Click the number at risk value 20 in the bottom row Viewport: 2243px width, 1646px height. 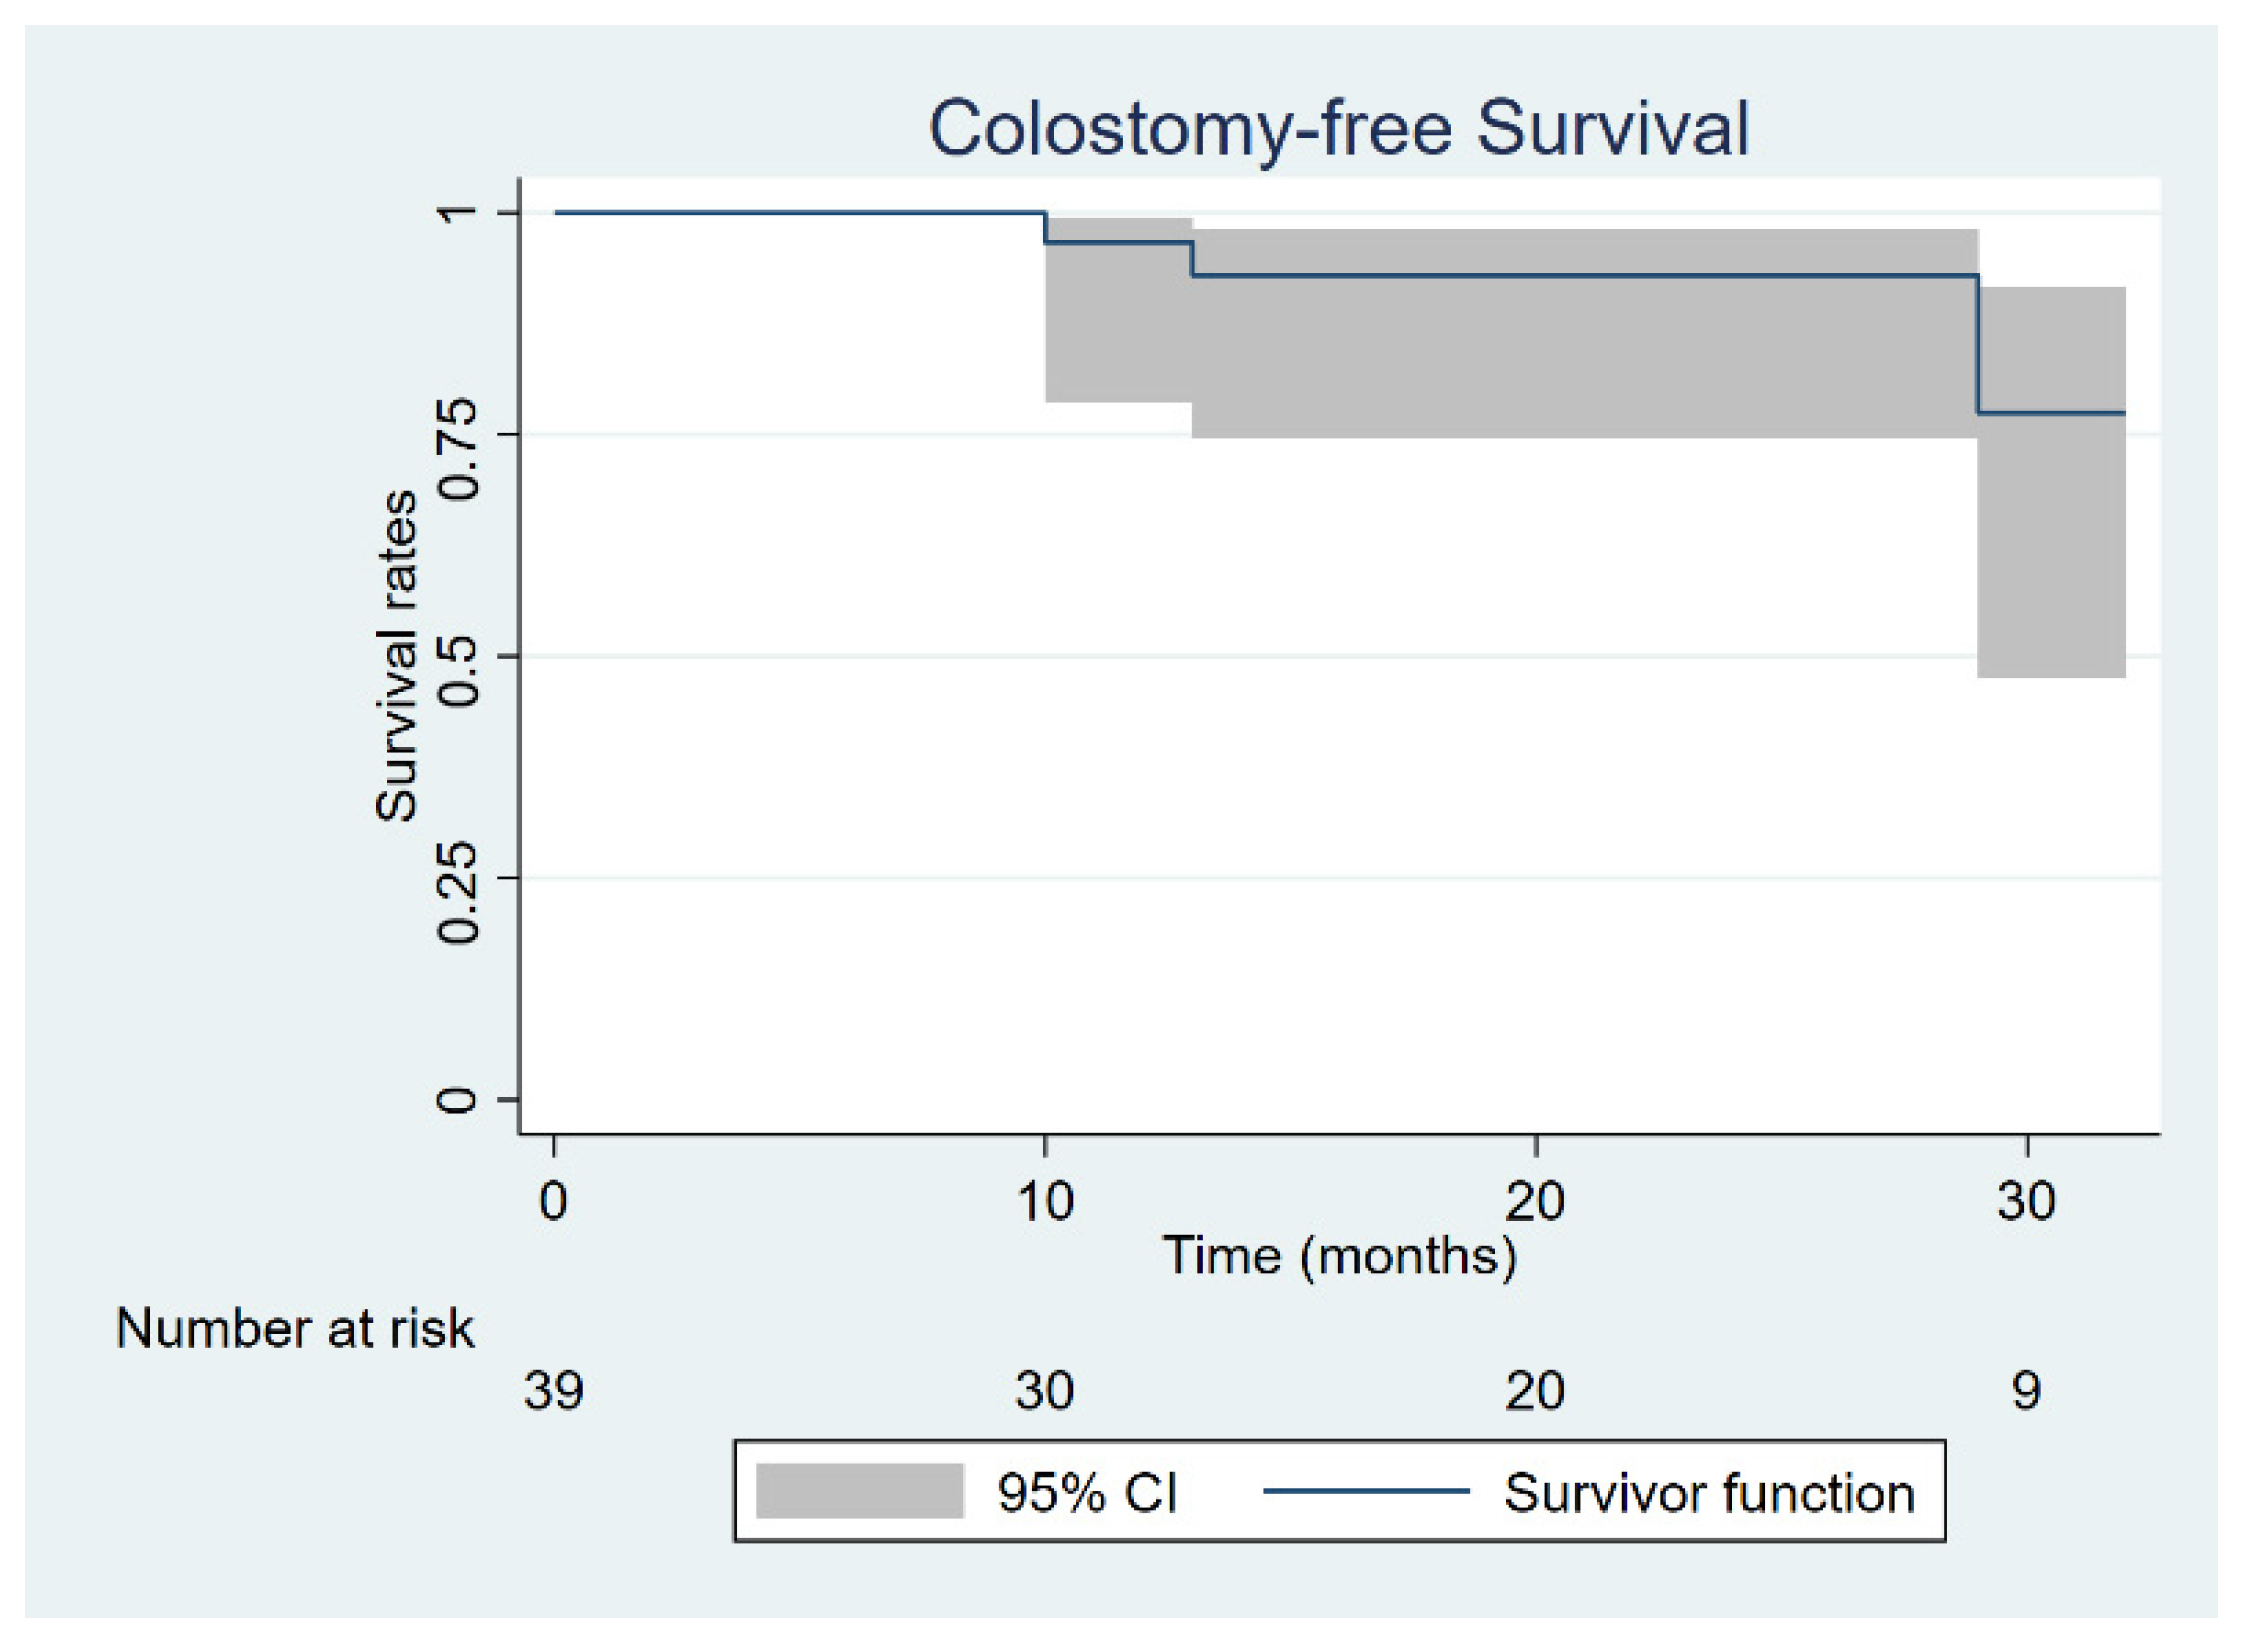tap(1535, 1391)
